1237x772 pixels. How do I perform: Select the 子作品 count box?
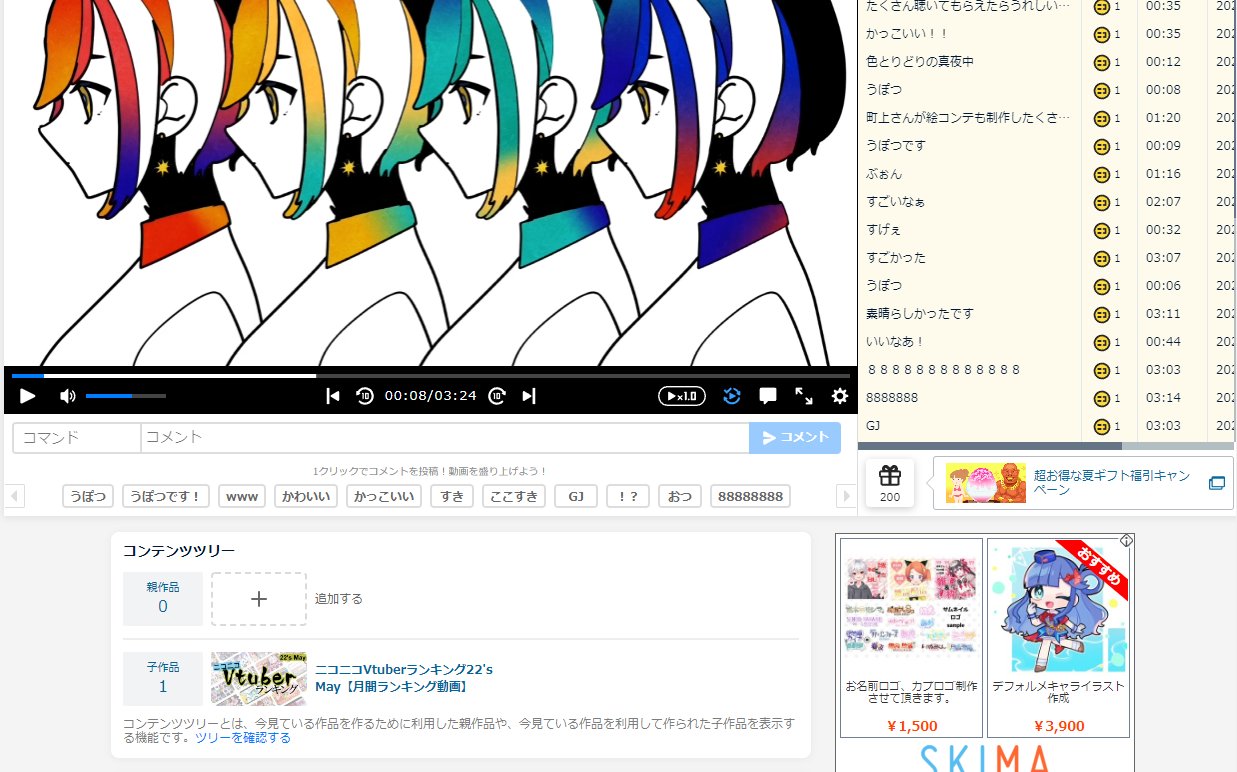[163, 679]
